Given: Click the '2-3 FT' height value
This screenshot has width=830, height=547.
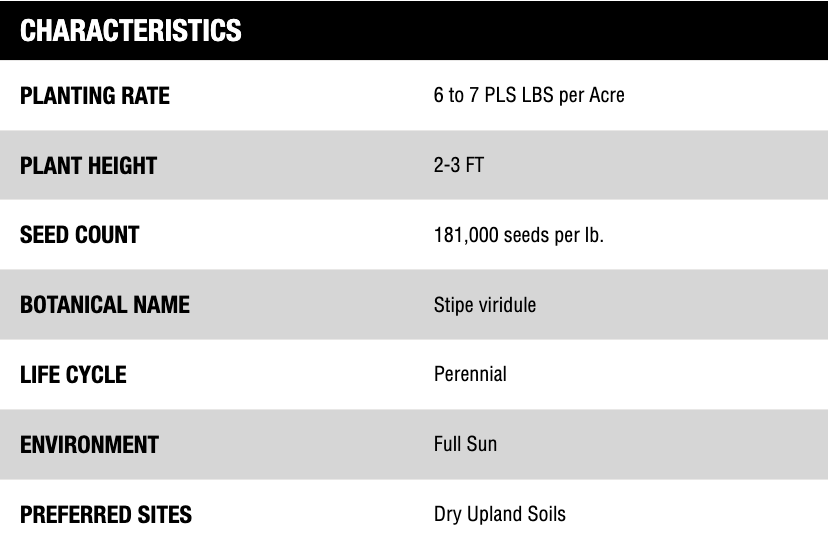Looking at the screenshot, I should click(459, 165).
